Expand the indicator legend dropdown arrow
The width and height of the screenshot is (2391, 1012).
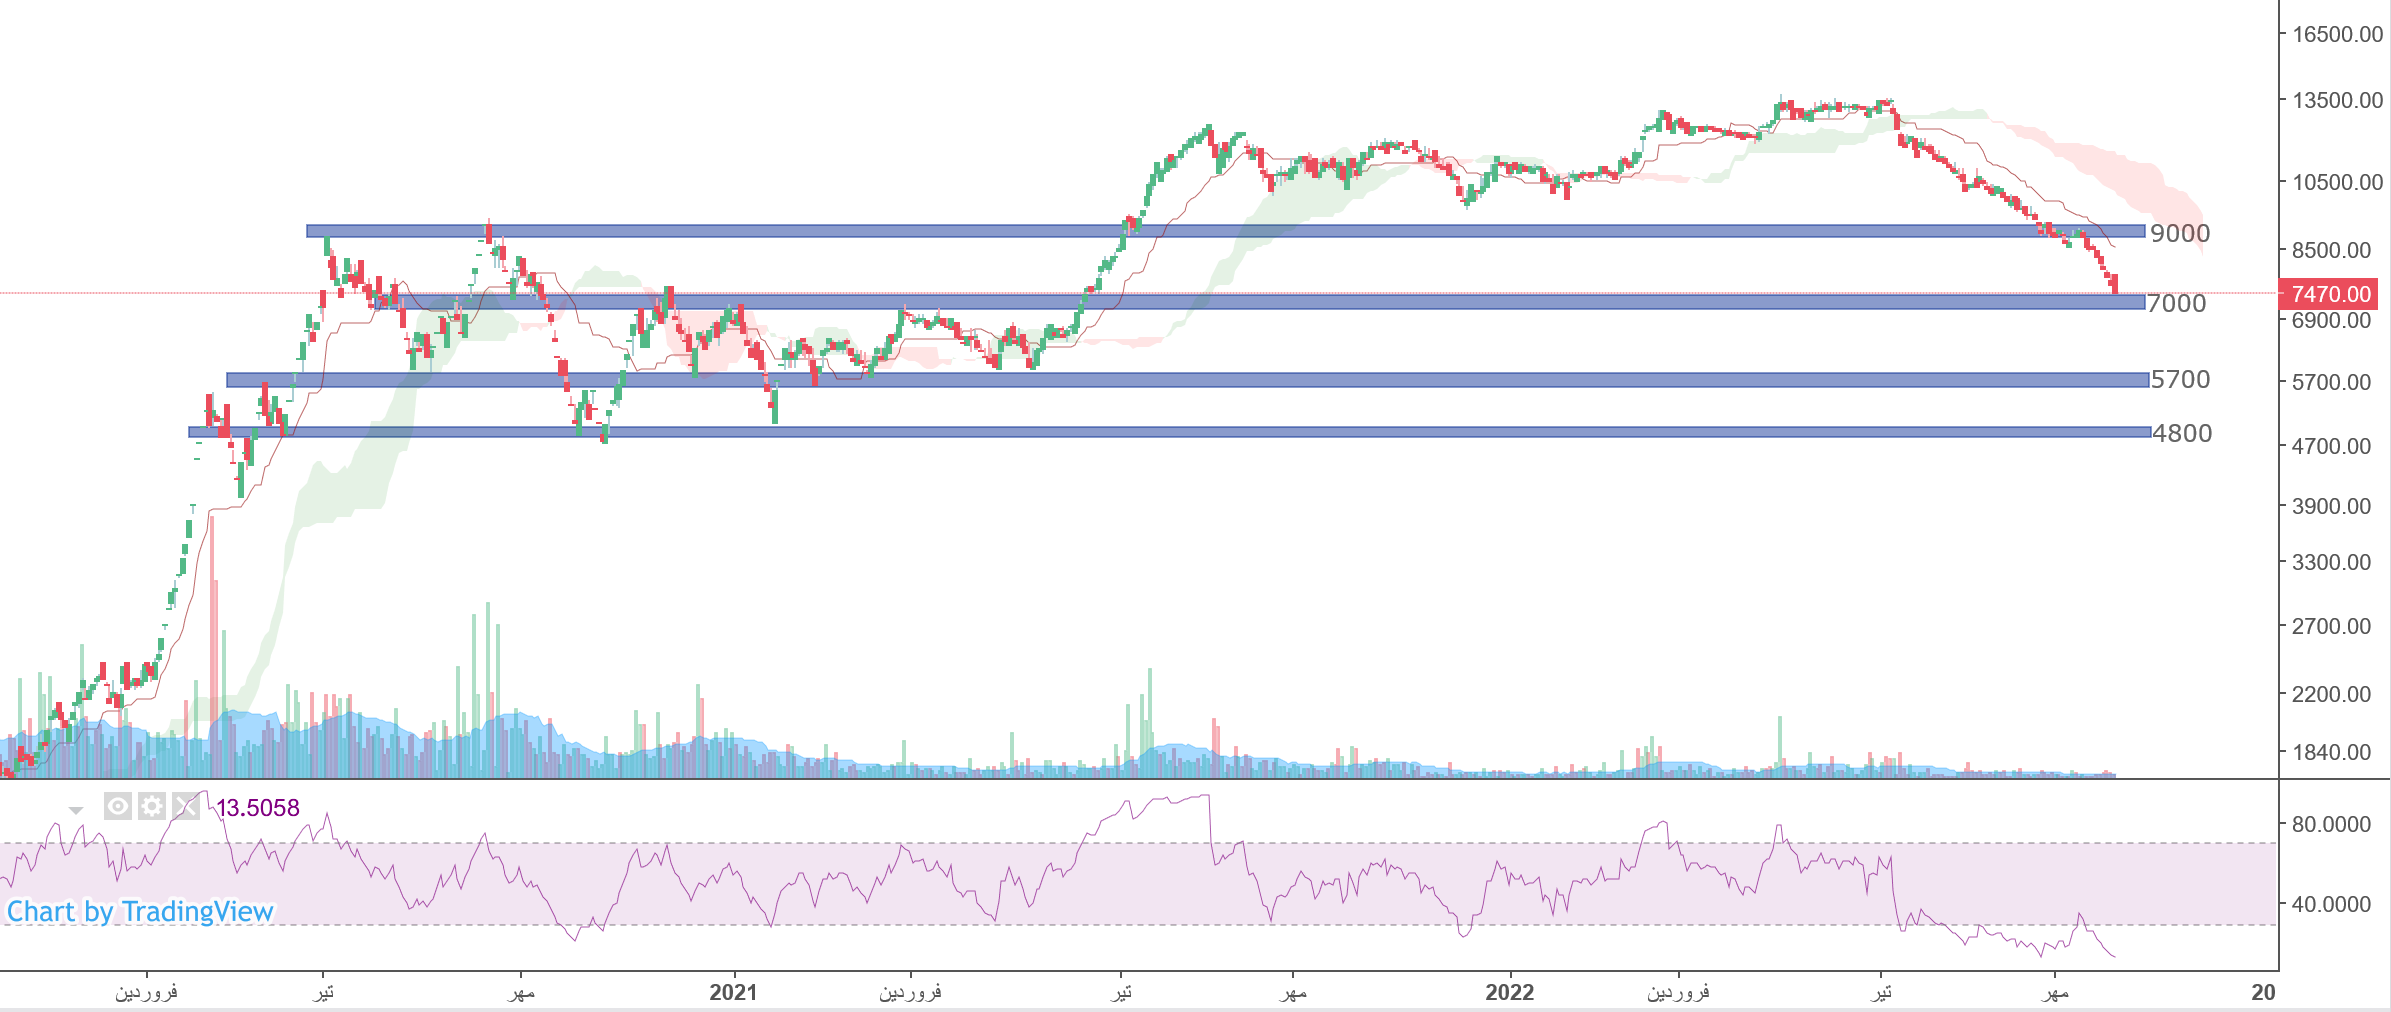point(76,810)
